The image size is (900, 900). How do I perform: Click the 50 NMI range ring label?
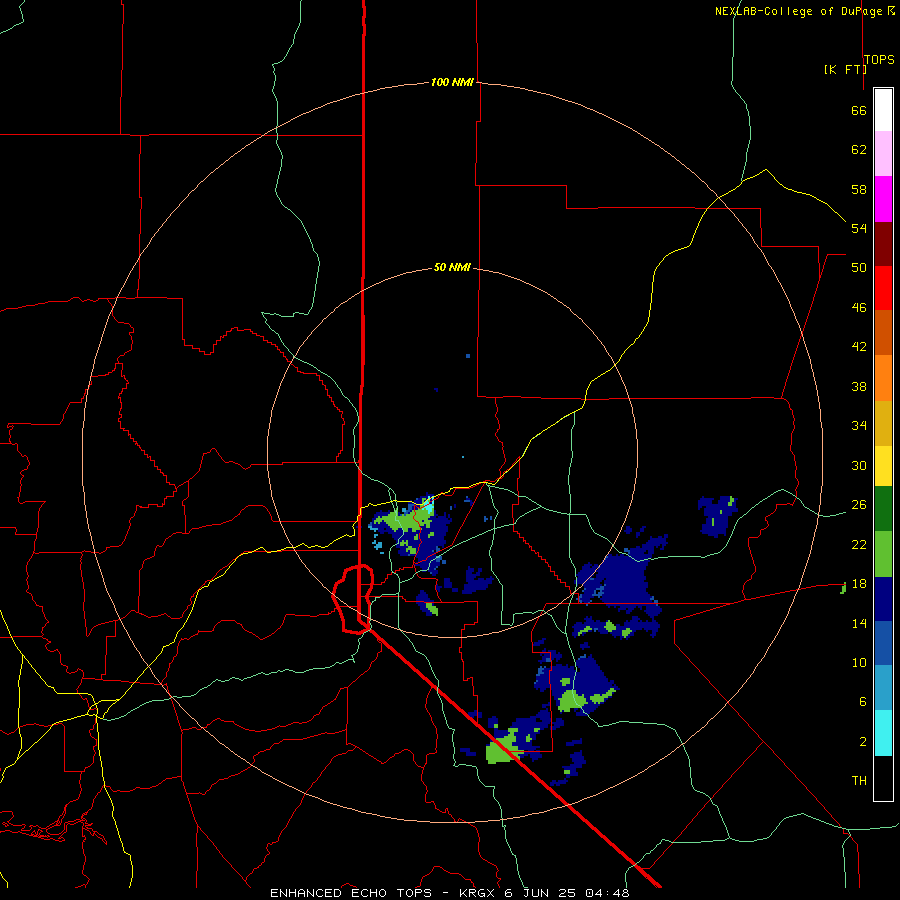click(452, 267)
